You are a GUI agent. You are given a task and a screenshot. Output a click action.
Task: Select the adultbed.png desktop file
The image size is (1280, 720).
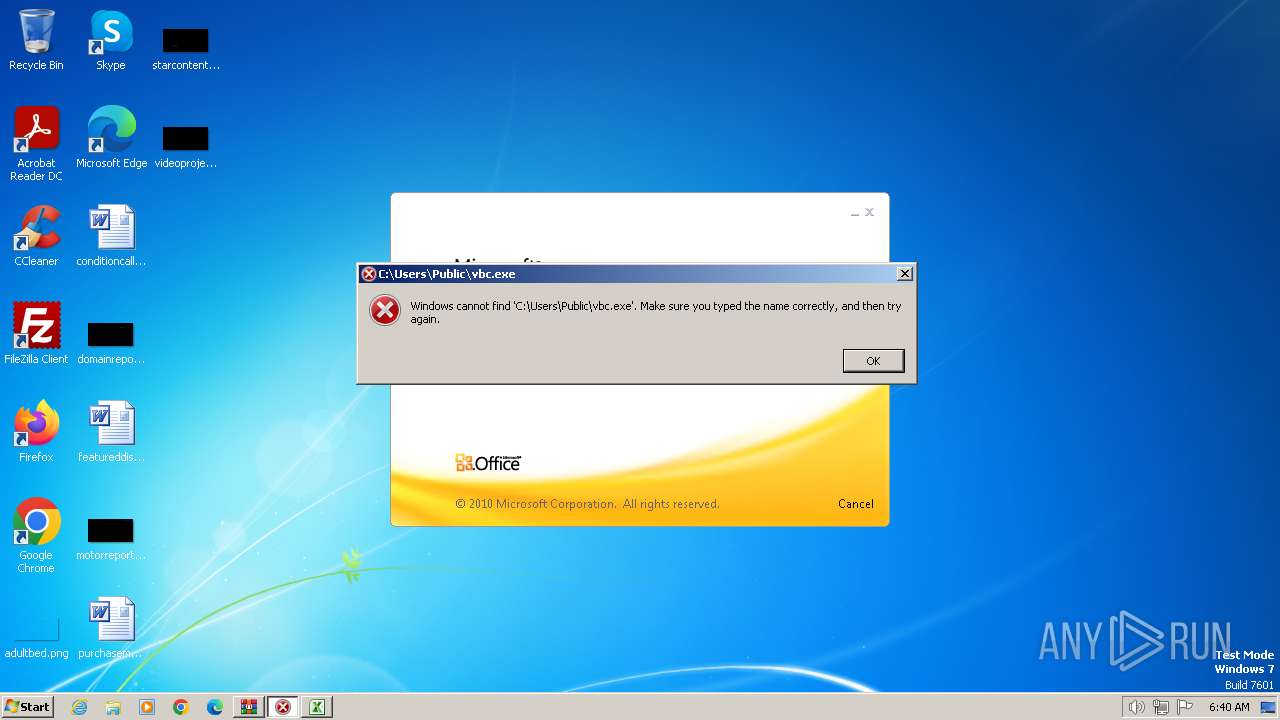(x=36, y=638)
